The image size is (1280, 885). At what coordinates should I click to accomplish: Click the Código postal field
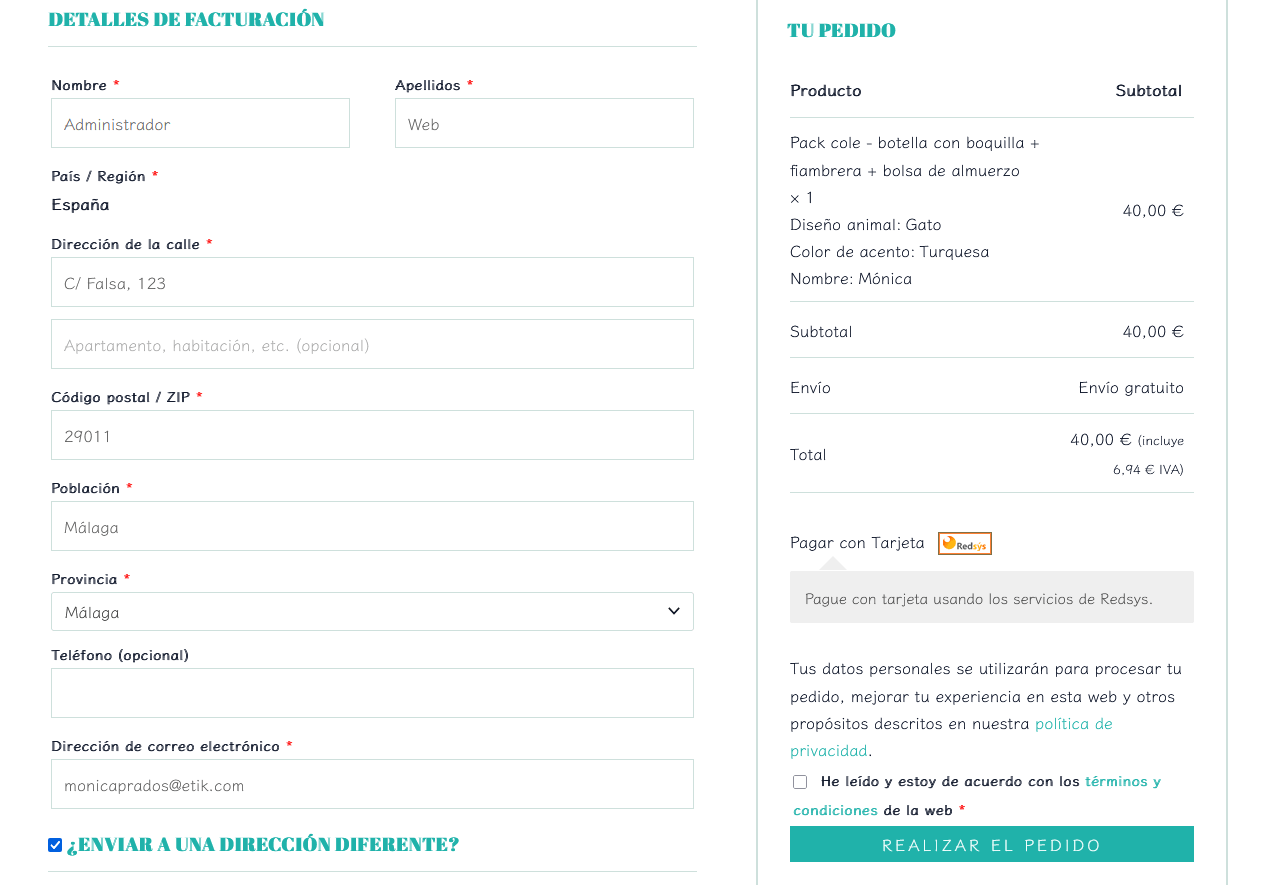372,436
